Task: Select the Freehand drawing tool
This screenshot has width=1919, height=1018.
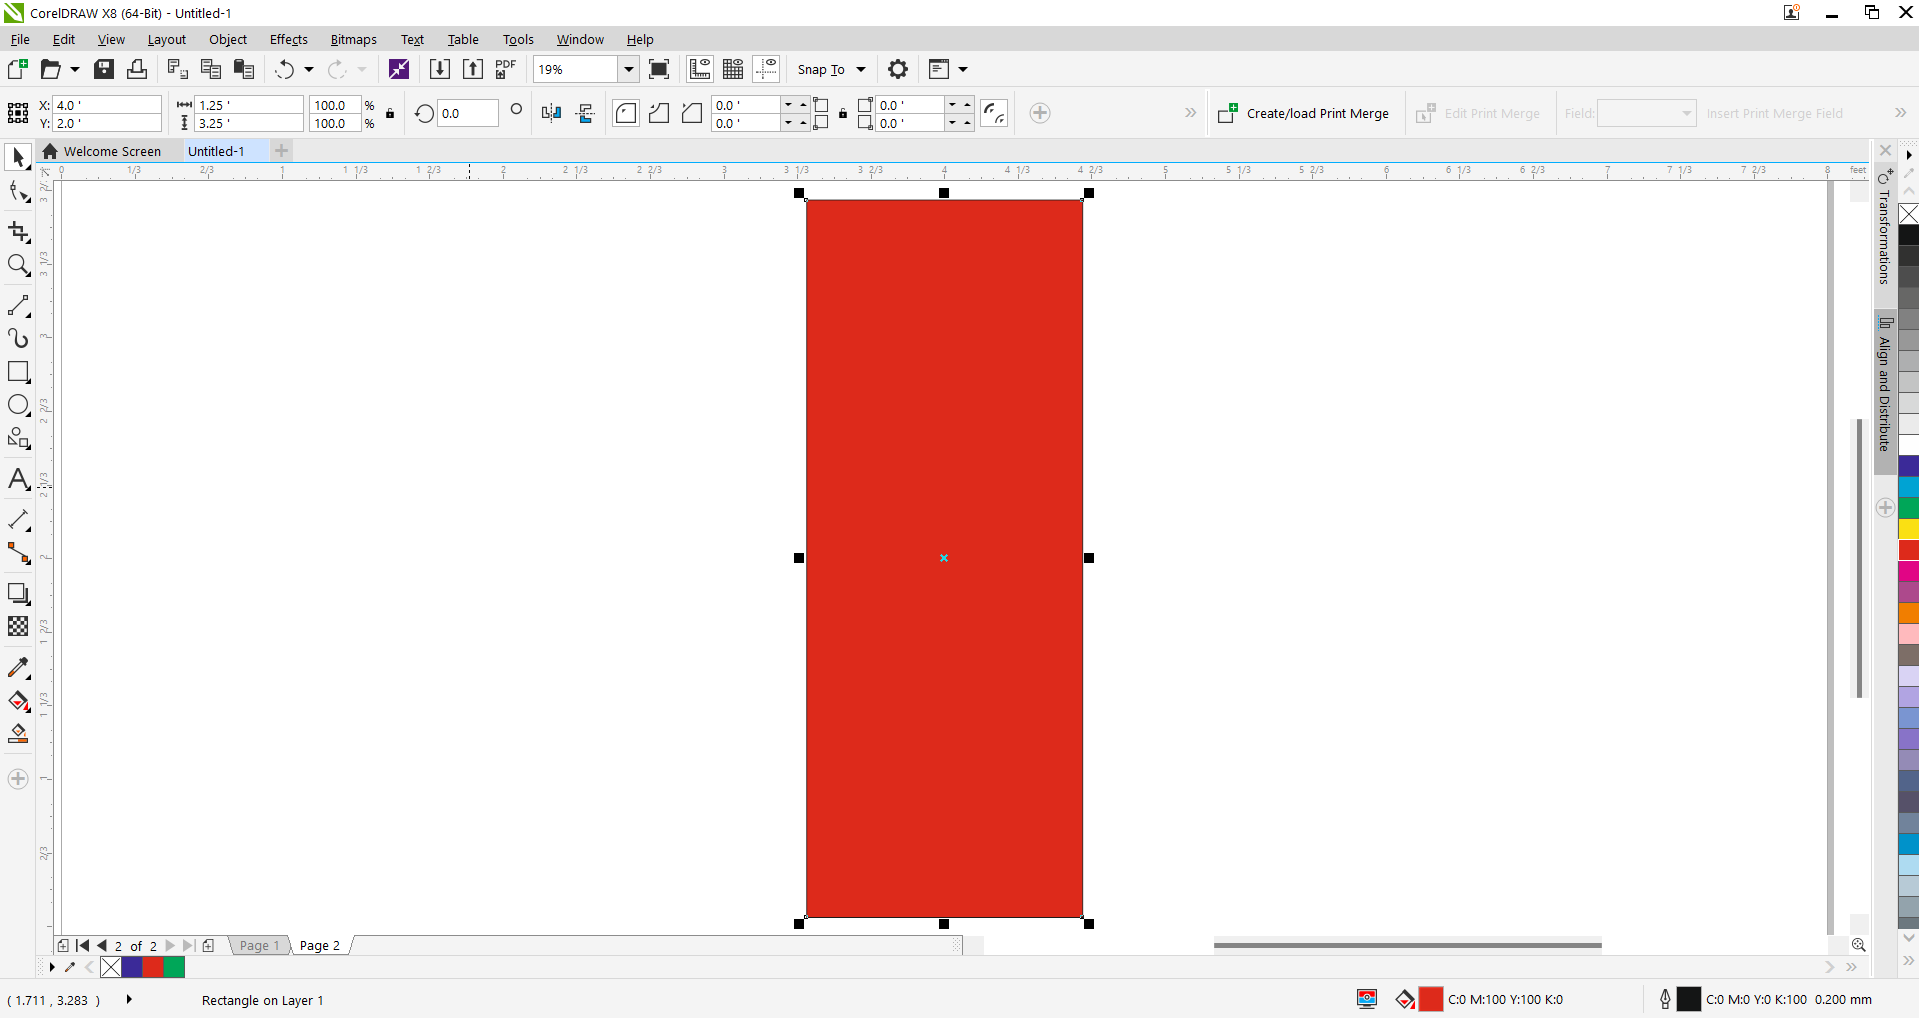Action: [18, 305]
